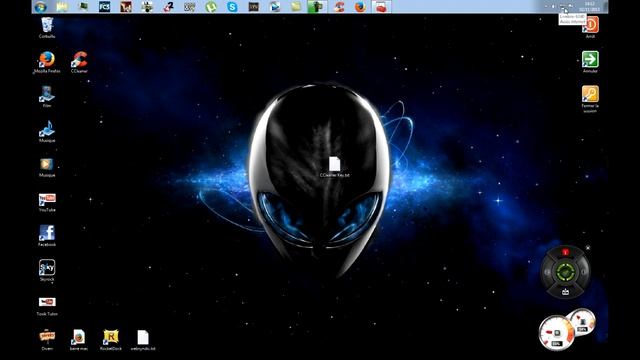Viewport: 640px width, 360px height.
Task: Select the CCleaner Key.txt file on desktop
Action: pos(335,167)
